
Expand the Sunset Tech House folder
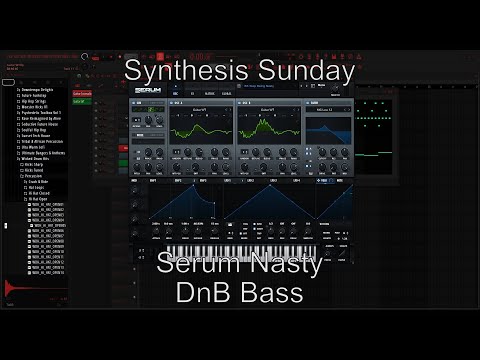33,136
